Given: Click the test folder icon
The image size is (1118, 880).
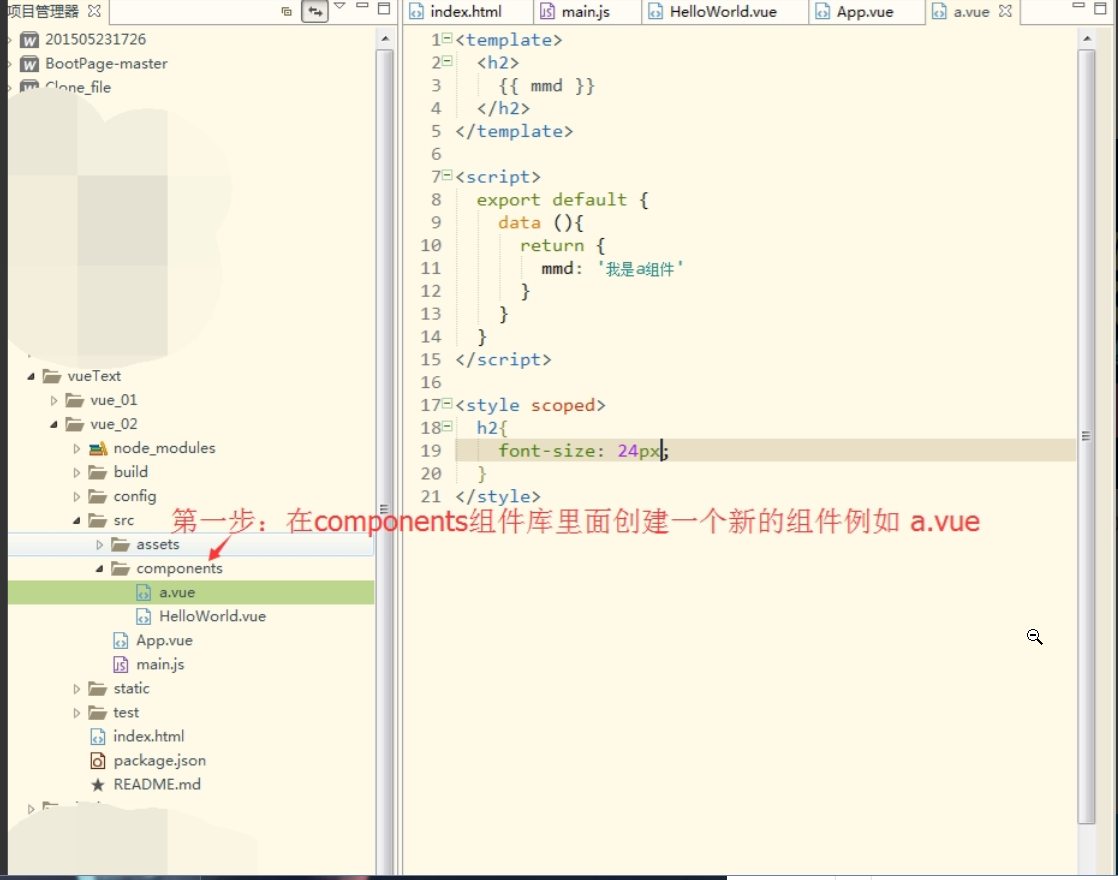Looking at the screenshot, I should 97,712.
